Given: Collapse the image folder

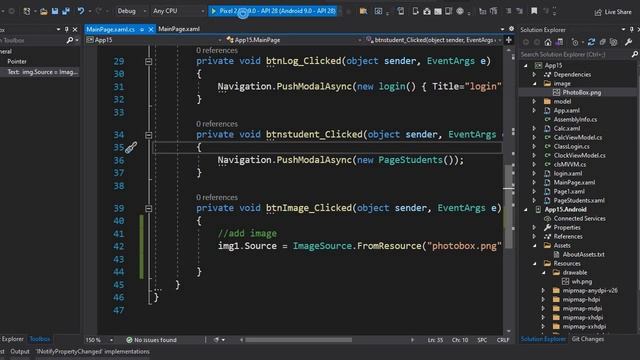Looking at the screenshot, I should (534, 83).
